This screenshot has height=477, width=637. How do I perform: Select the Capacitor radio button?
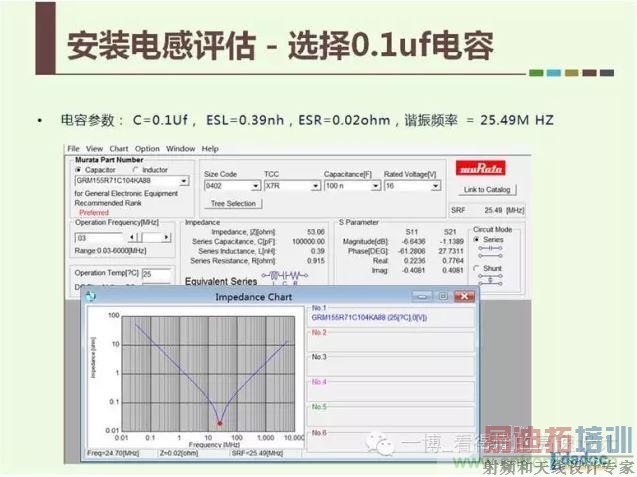(78, 170)
